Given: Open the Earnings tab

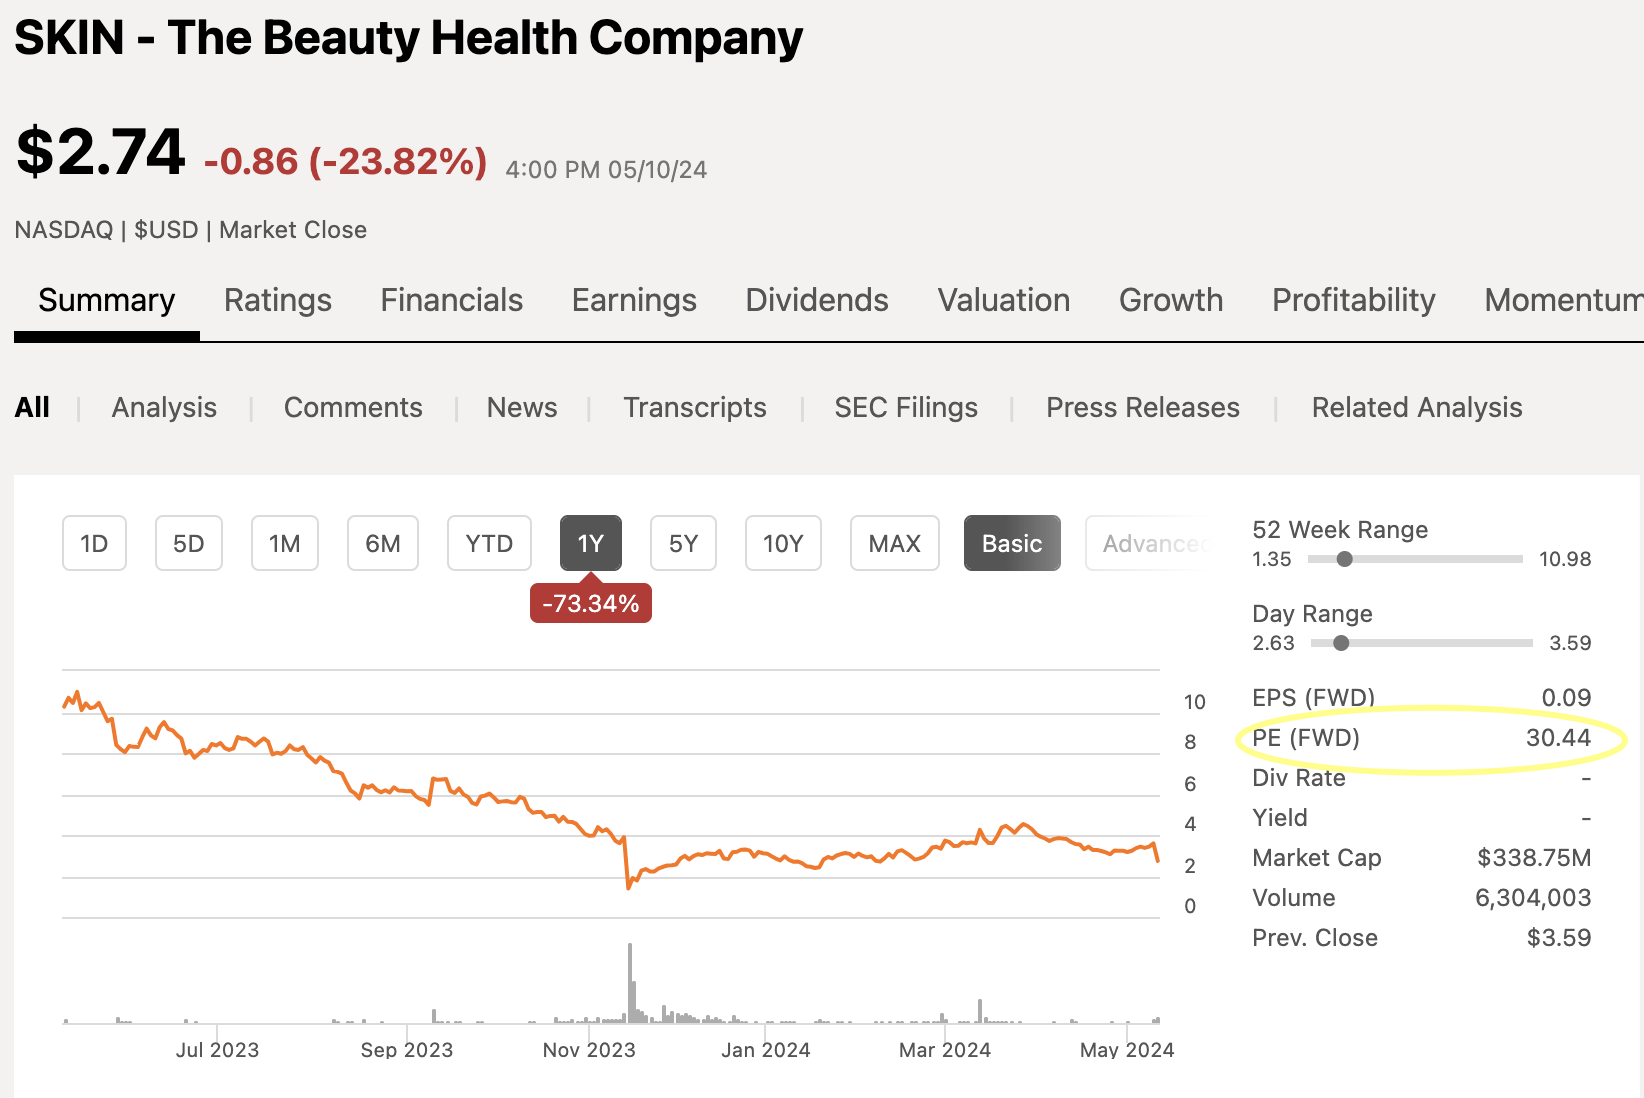Looking at the screenshot, I should pos(634,300).
